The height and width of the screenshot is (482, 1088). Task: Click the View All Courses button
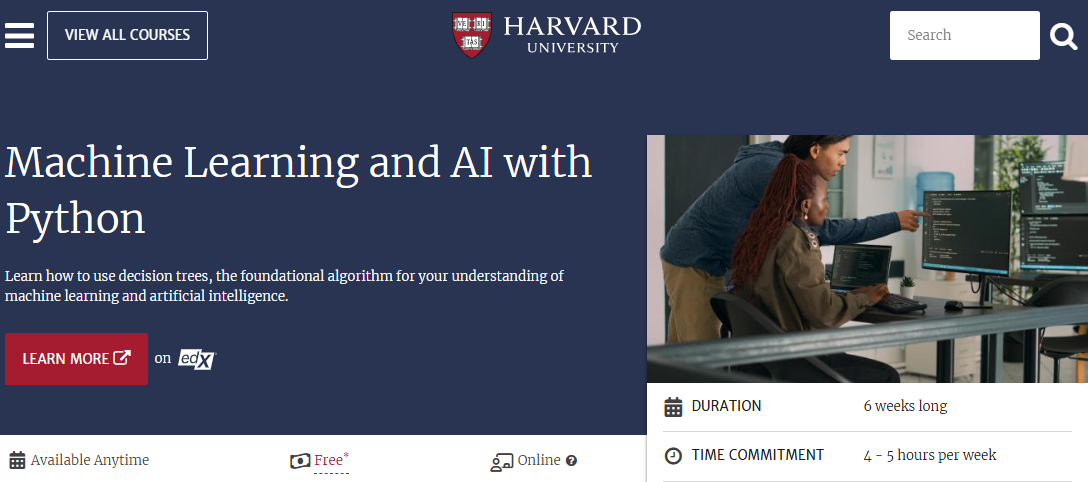click(x=127, y=35)
